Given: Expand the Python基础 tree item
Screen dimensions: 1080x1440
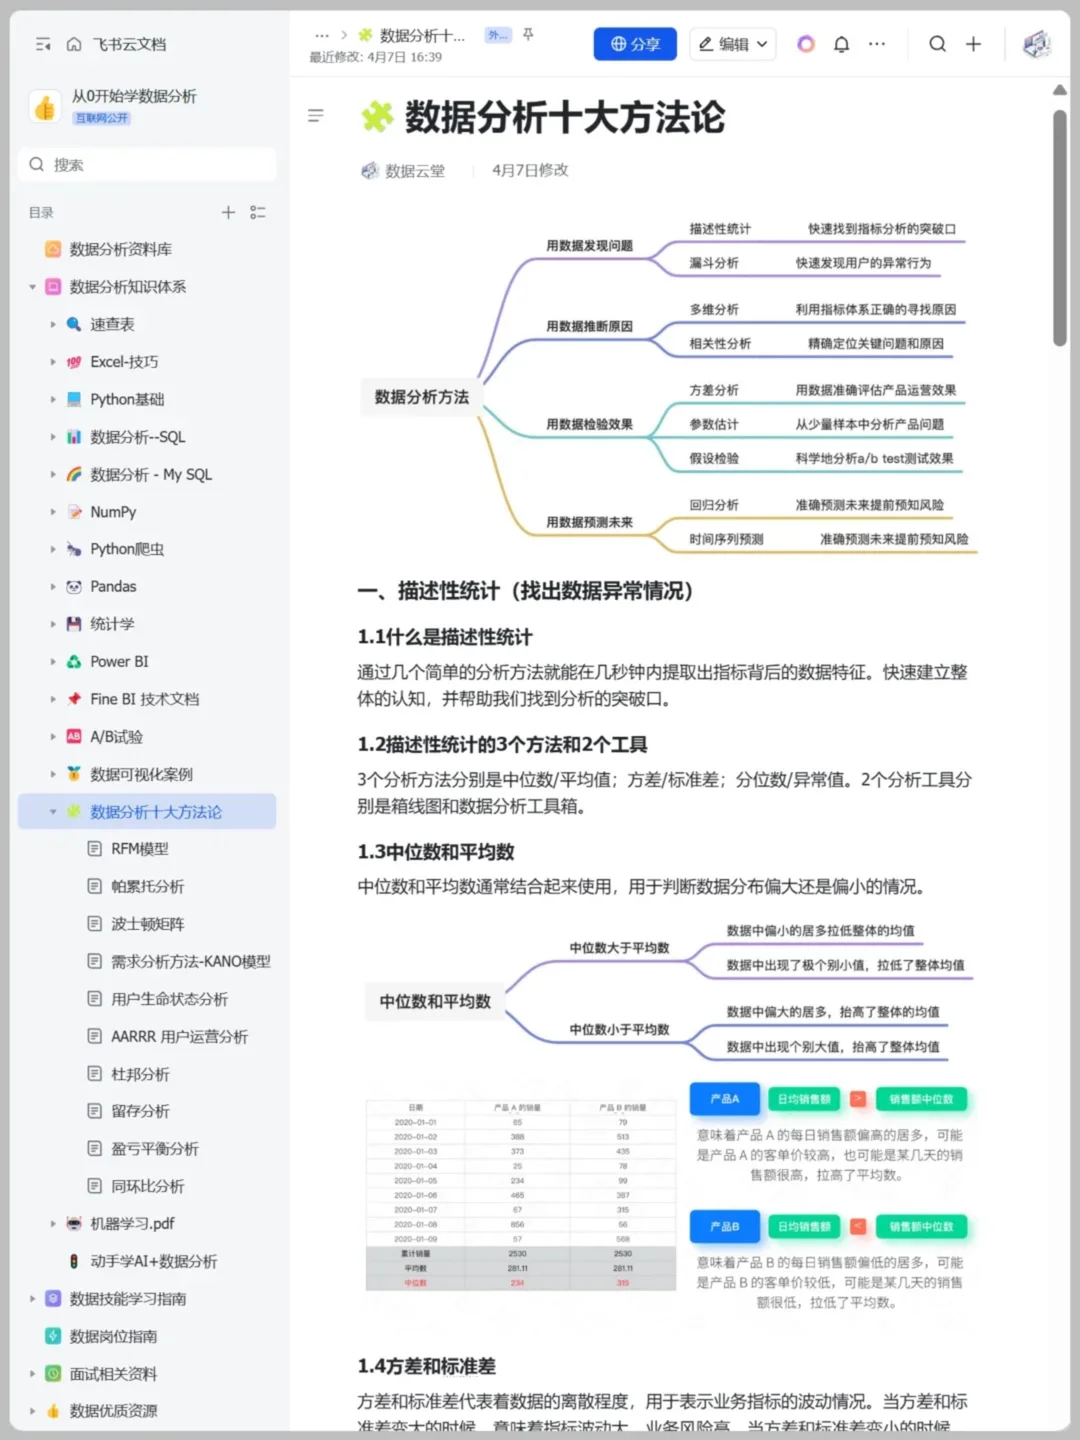Looking at the screenshot, I should click(x=53, y=399).
